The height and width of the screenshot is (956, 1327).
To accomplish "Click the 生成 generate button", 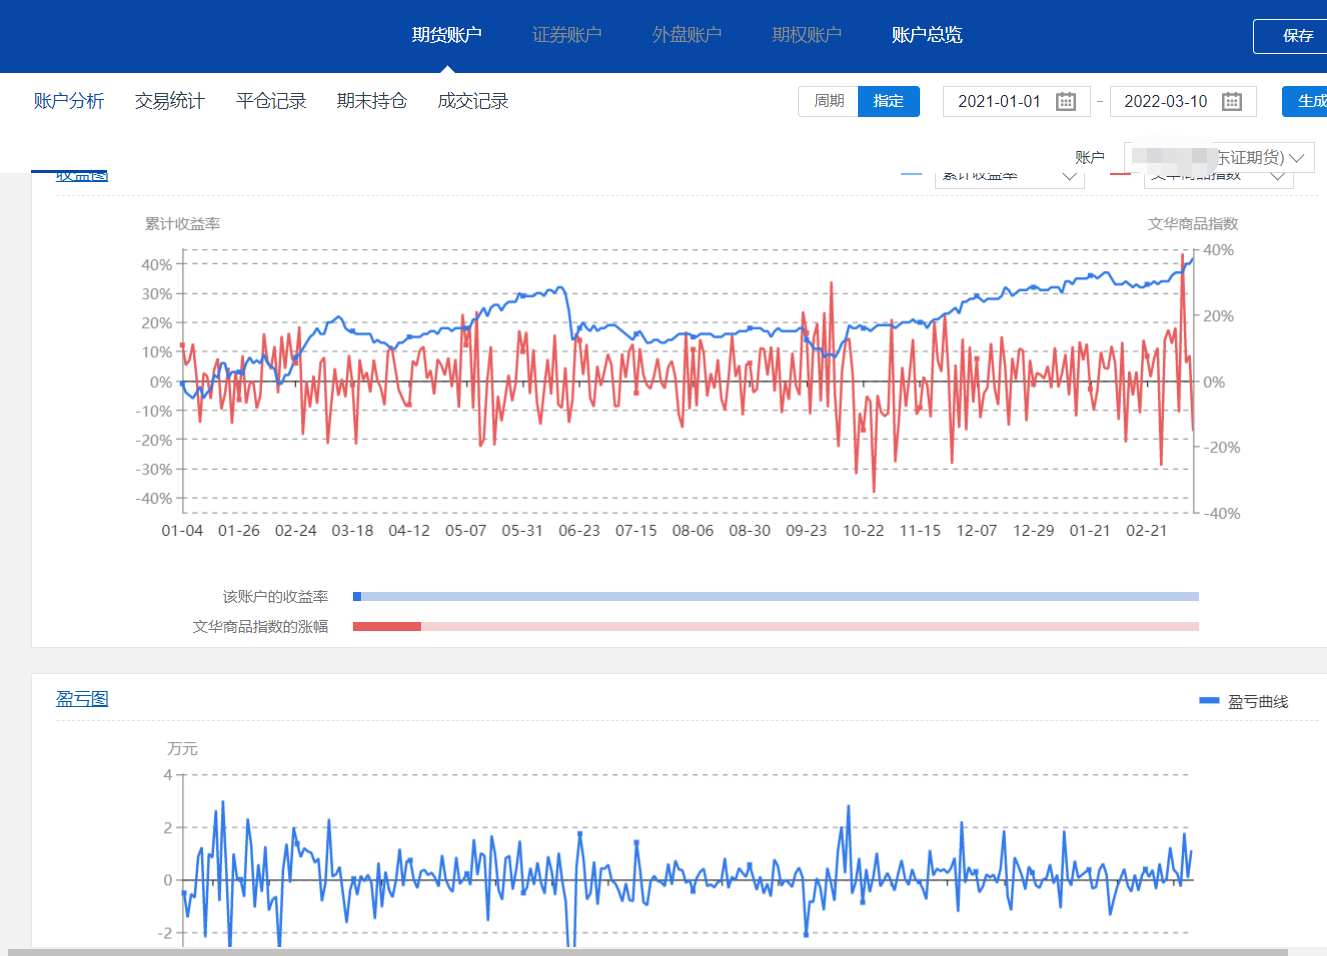I will tap(1310, 101).
